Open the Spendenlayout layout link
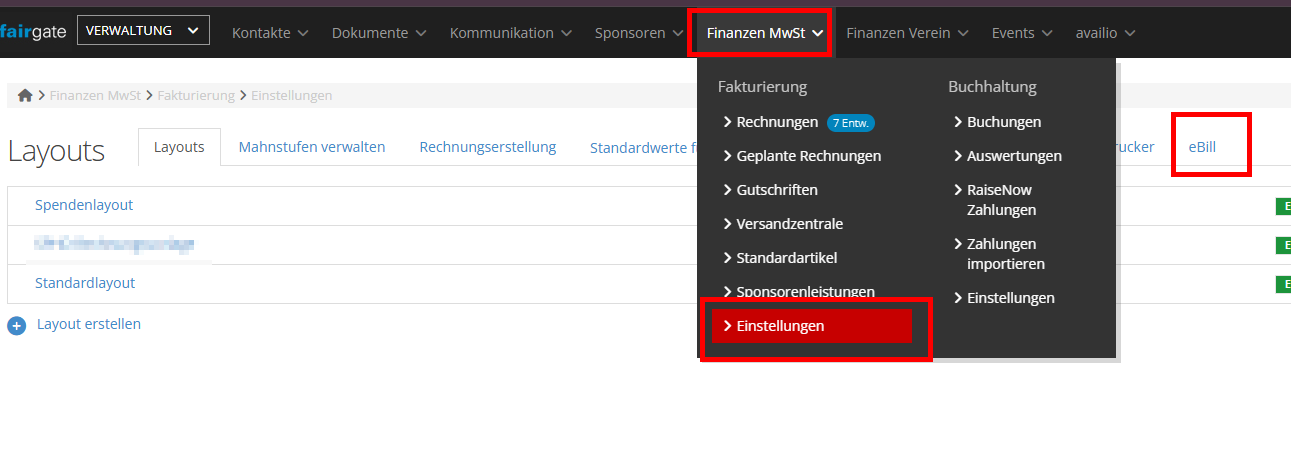 84,205
